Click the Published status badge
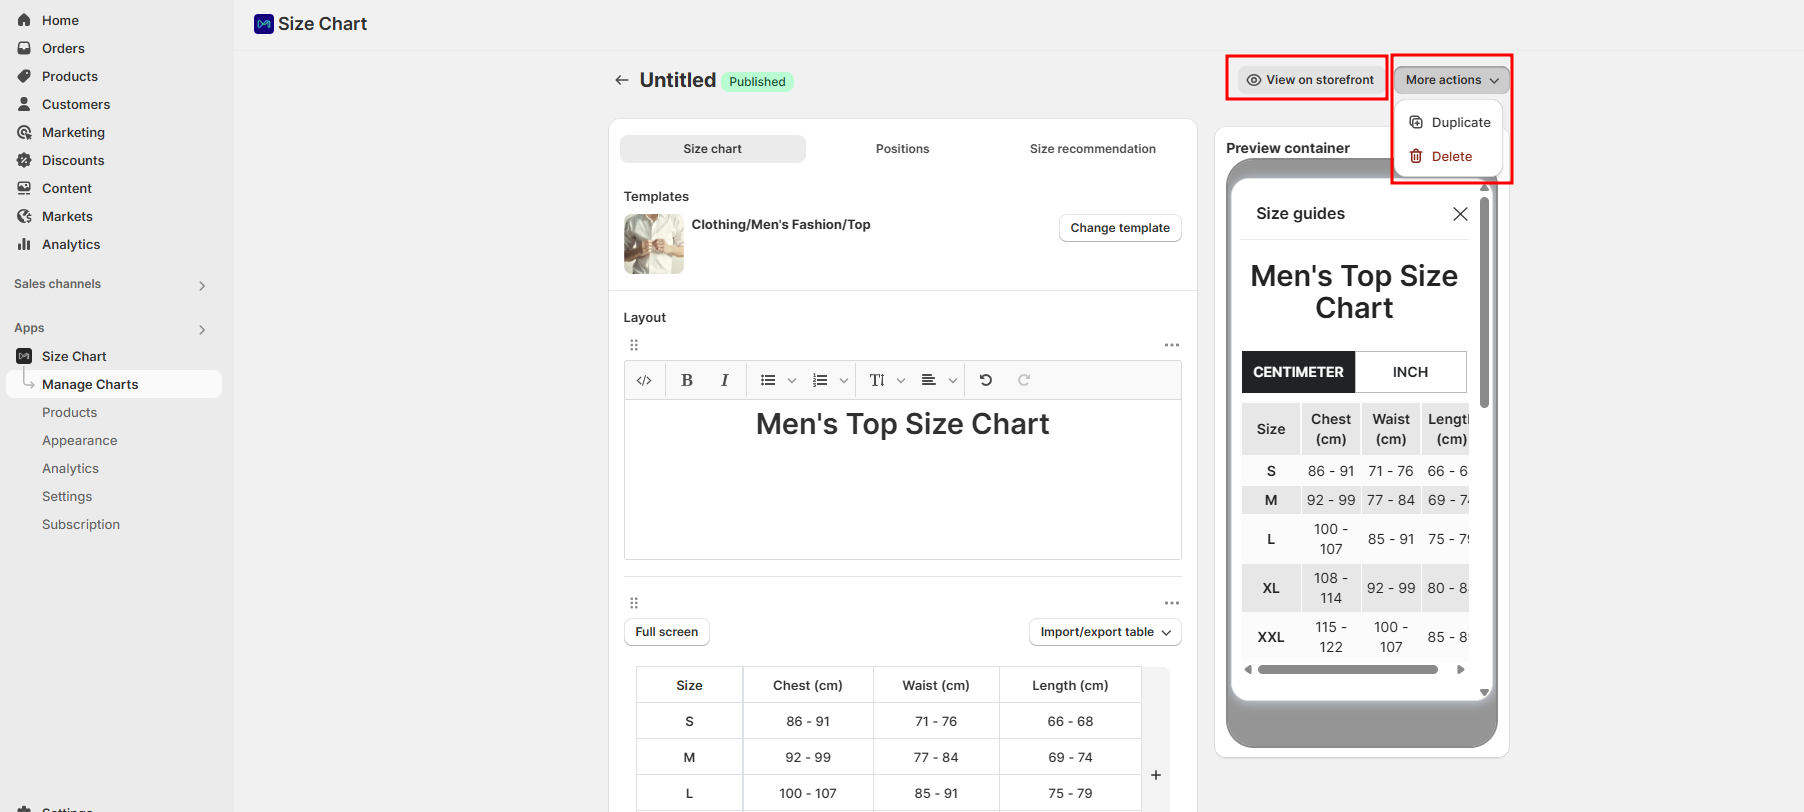 pos(757,82)
